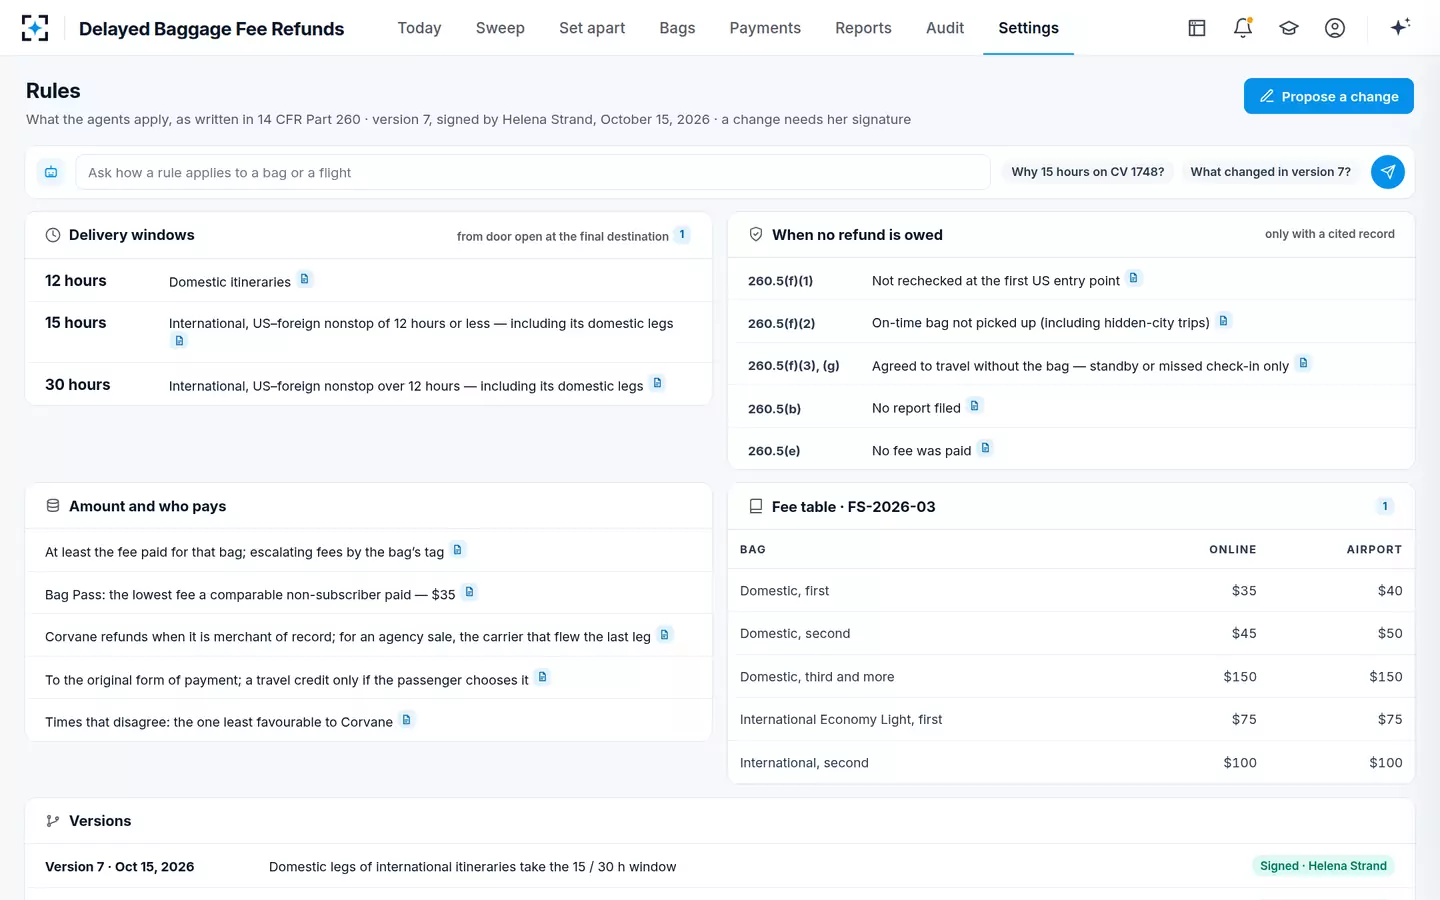
Task: Switch to the Payments tab
Action: 765,28
